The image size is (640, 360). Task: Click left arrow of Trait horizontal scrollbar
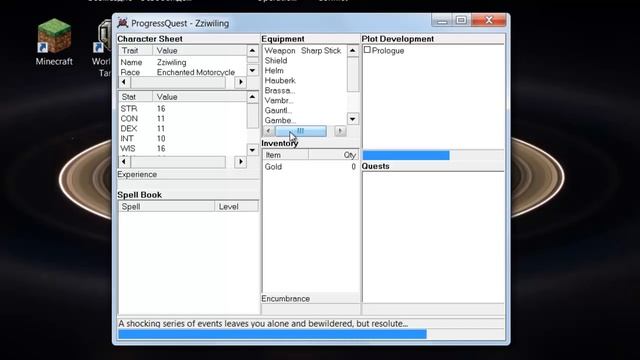pos(124,82)
